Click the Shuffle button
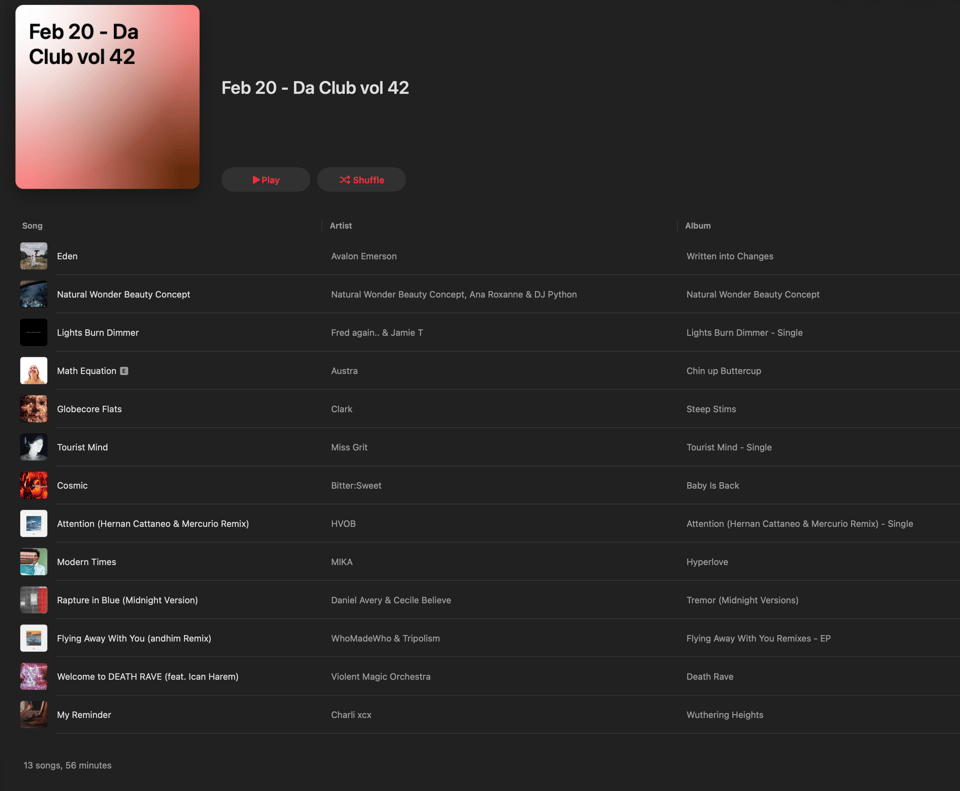The image size is (960, 791). (x=361, y=179)
